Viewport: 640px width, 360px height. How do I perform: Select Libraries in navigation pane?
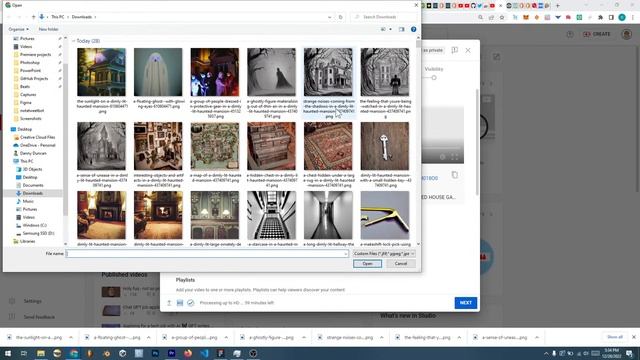27,241
